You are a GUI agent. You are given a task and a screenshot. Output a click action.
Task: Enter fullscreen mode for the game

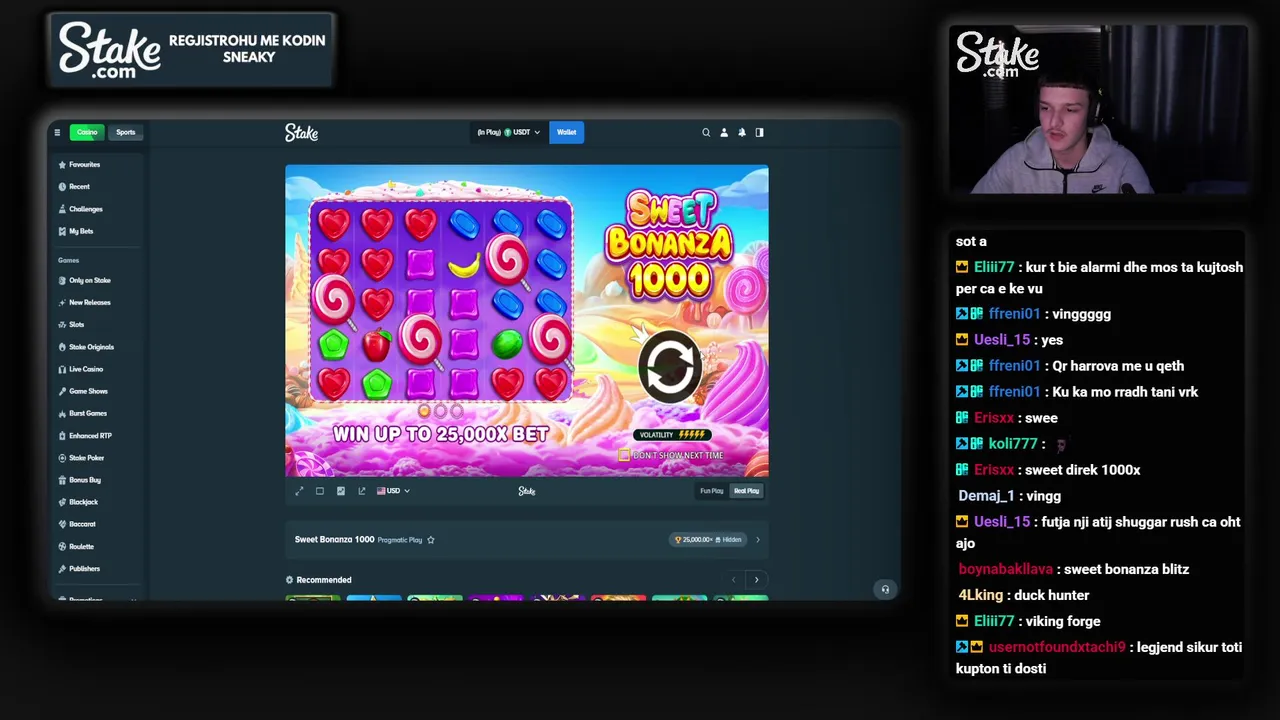tap(299, 491)
